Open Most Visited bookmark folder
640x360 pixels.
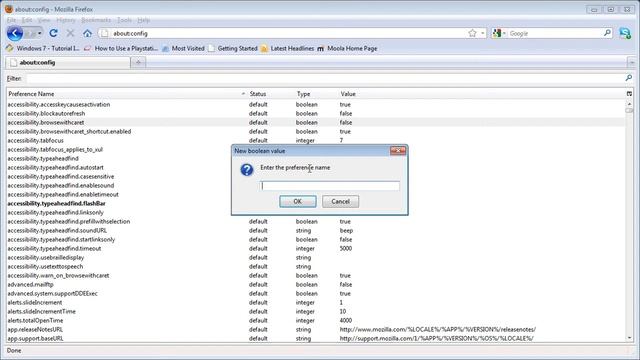click(x=183, y=49)
